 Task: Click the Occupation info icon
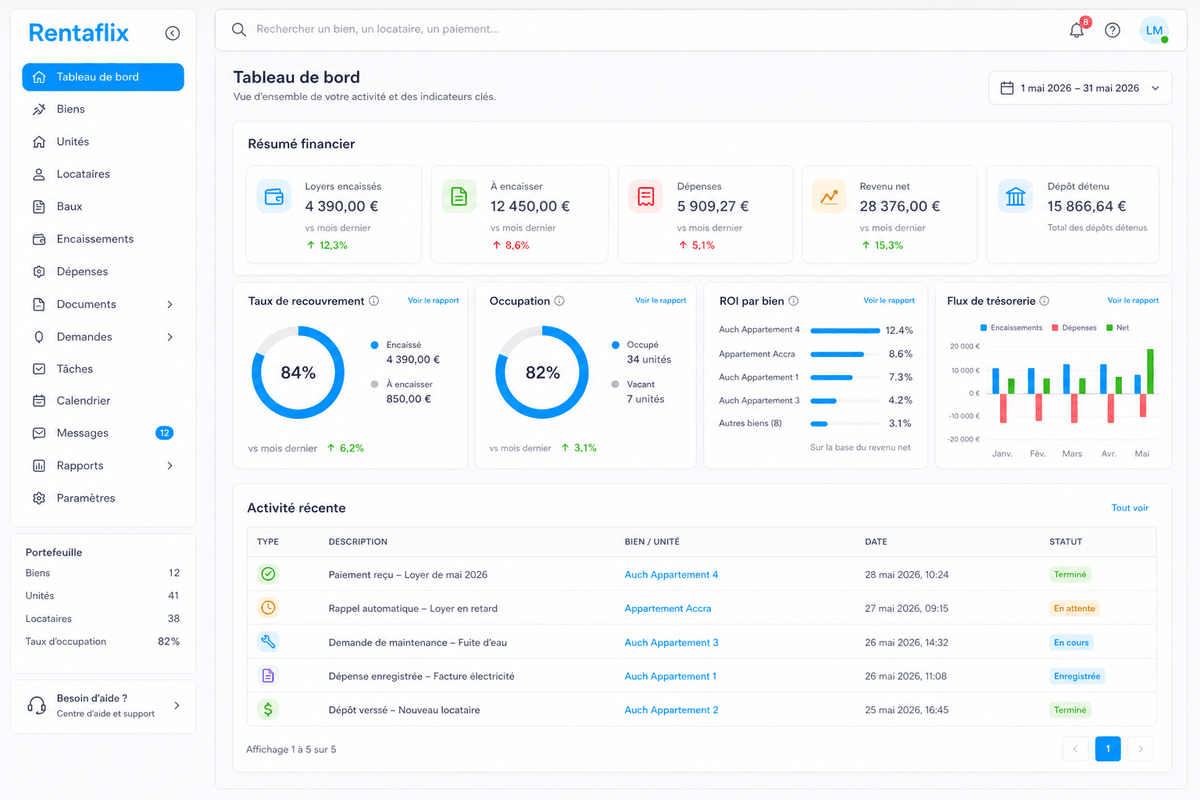pyautogui.click(x=559, y=301)
